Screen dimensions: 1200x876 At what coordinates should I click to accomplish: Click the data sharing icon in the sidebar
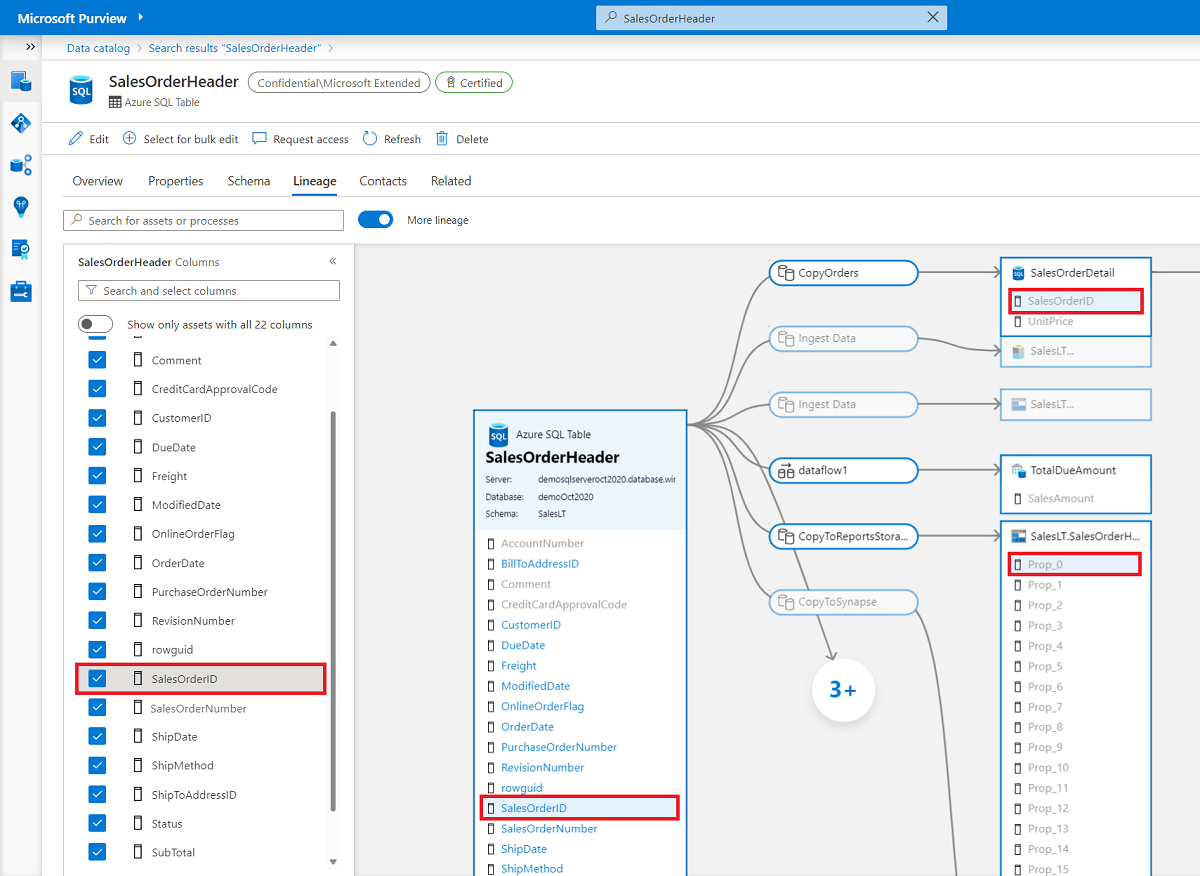click(20, 165)
